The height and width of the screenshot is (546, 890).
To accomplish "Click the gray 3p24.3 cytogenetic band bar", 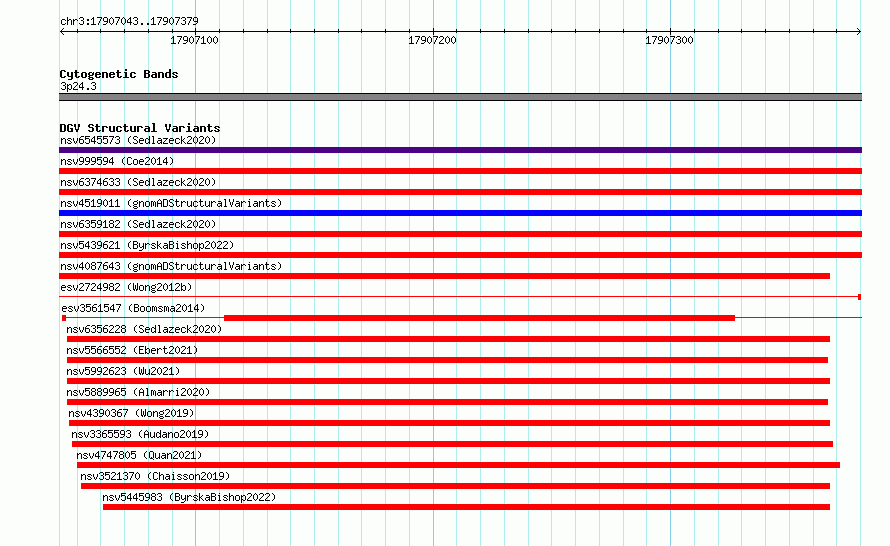I will 460,97.
